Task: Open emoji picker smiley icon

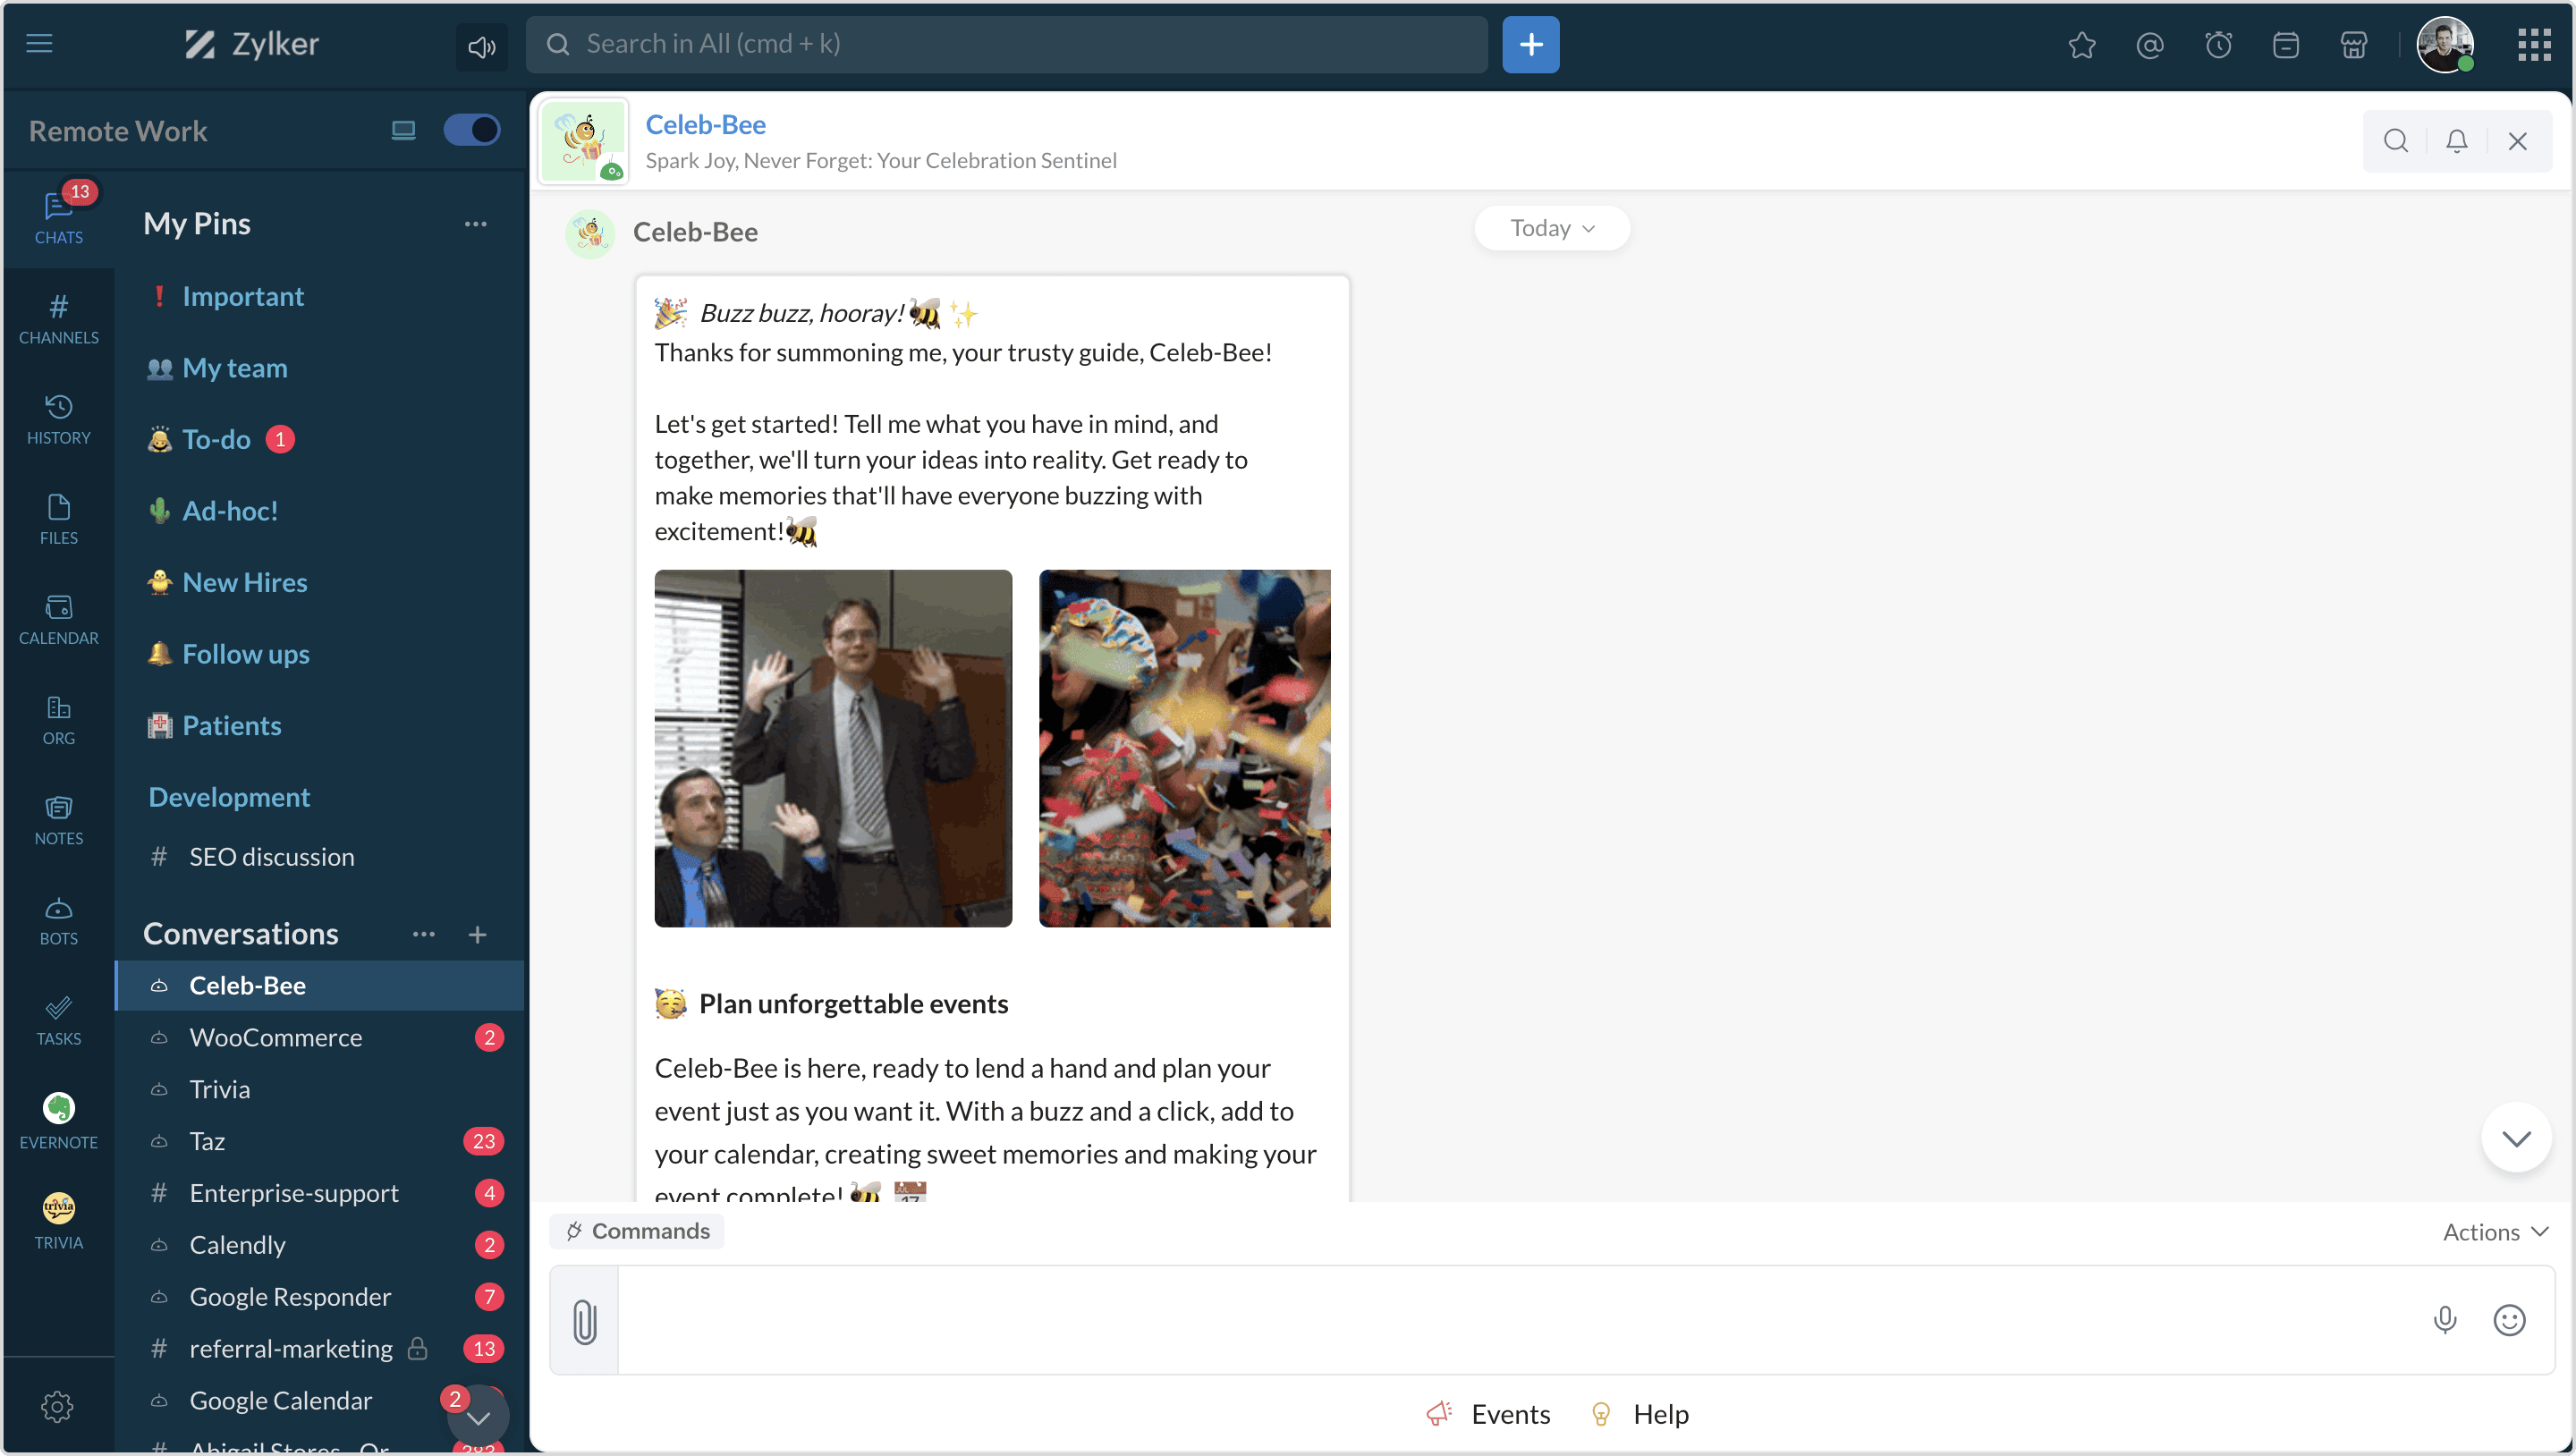Action: (2509, 1320)
